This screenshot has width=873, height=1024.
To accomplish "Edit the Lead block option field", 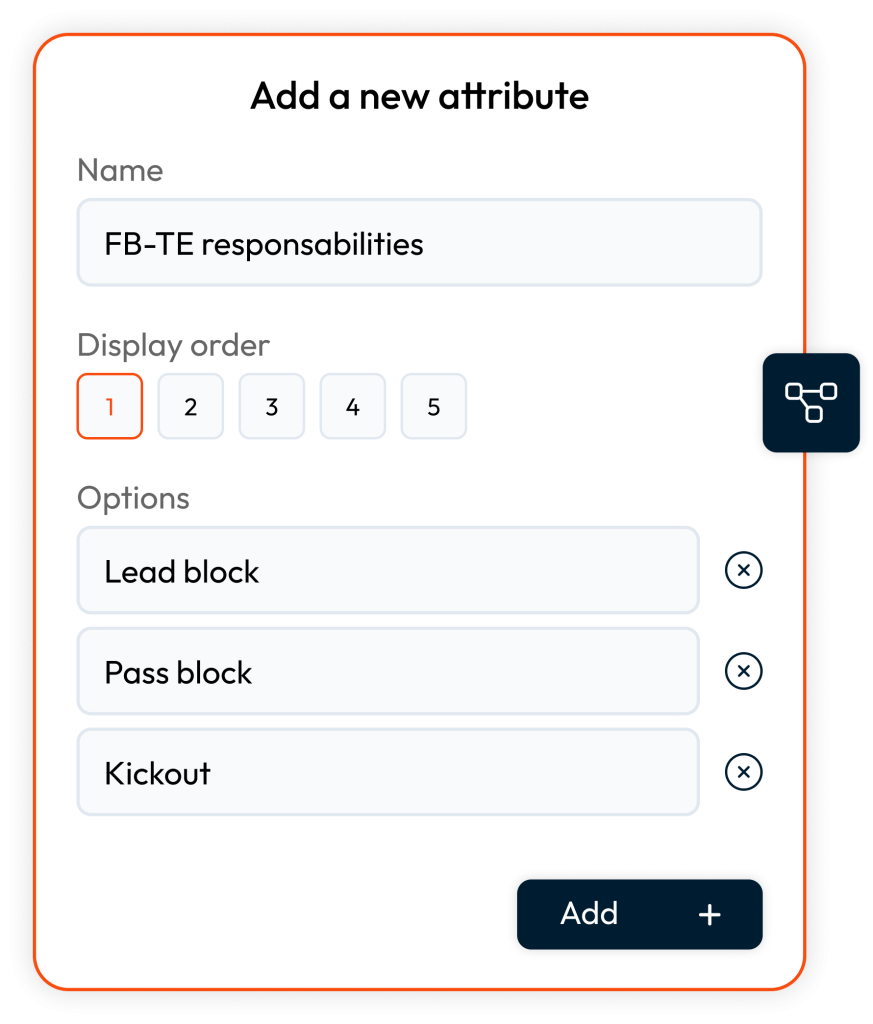I will pos(388,571).
